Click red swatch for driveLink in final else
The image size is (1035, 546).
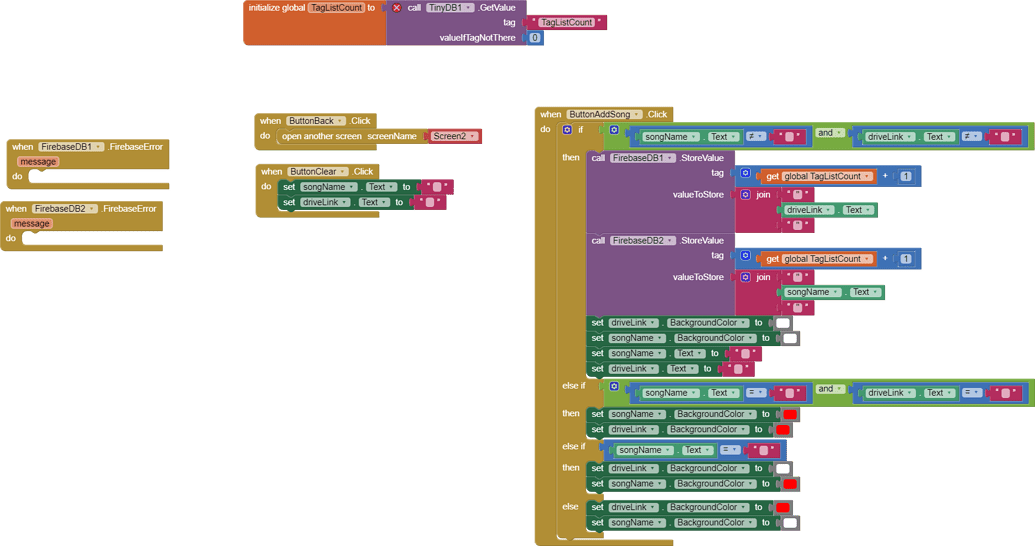(x=783, y=508)
